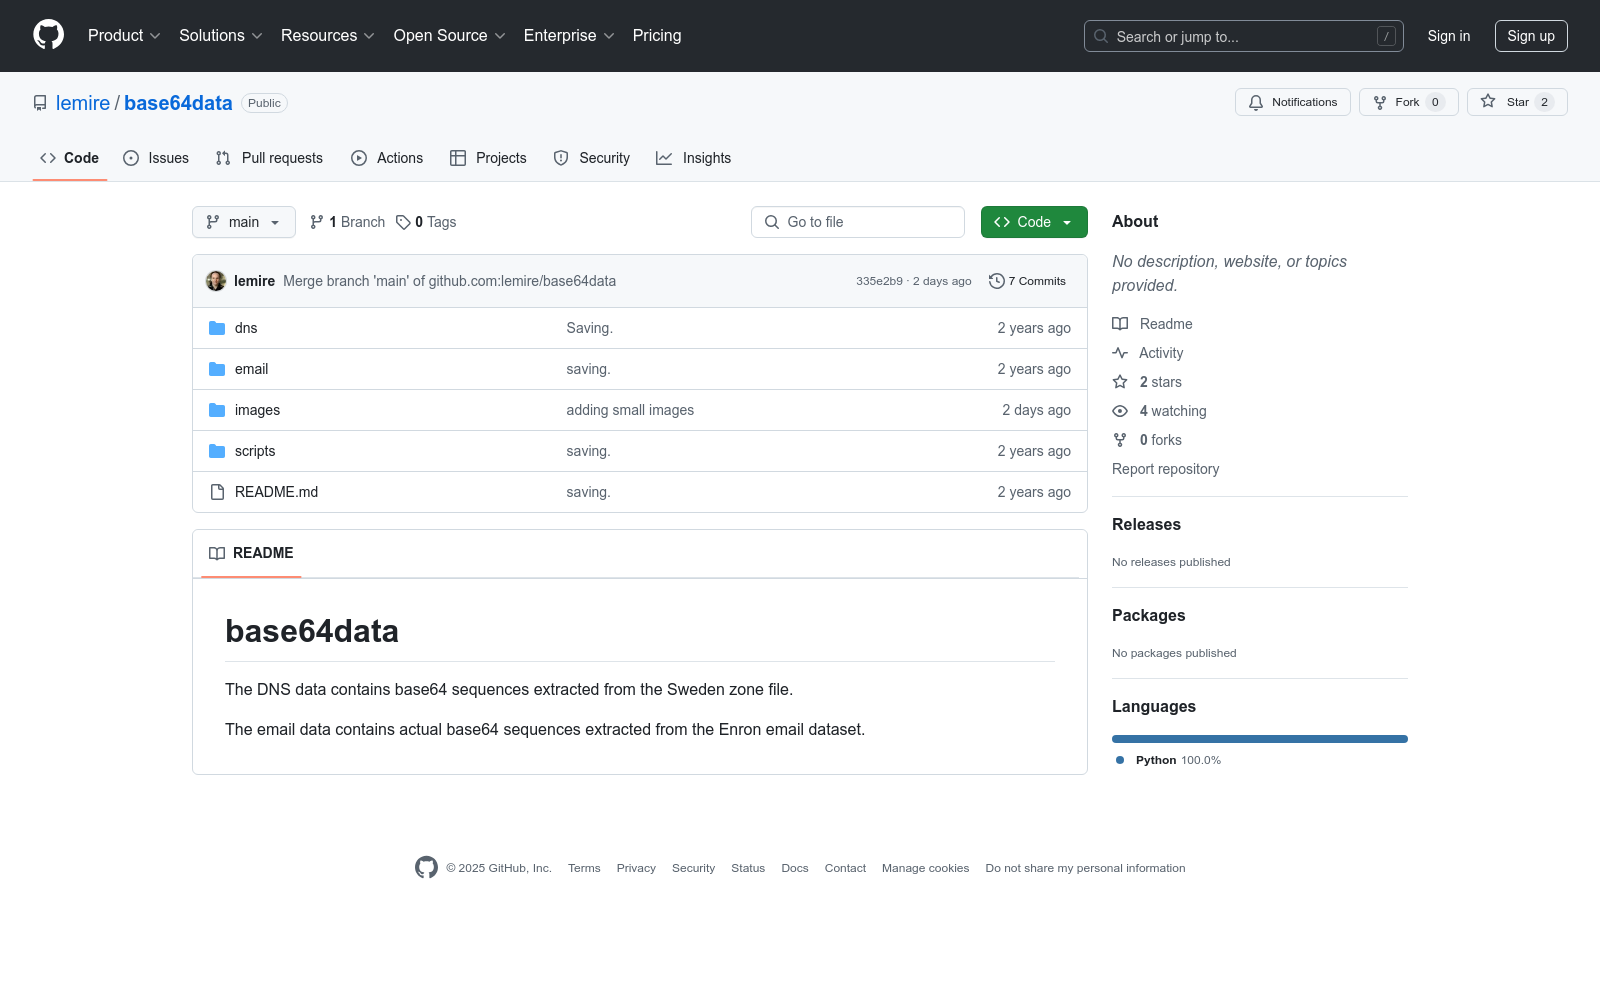This screenshot has width=1600, height=1000.
Task: Open the Terms link in the footer
Action: tap(584, 868)
